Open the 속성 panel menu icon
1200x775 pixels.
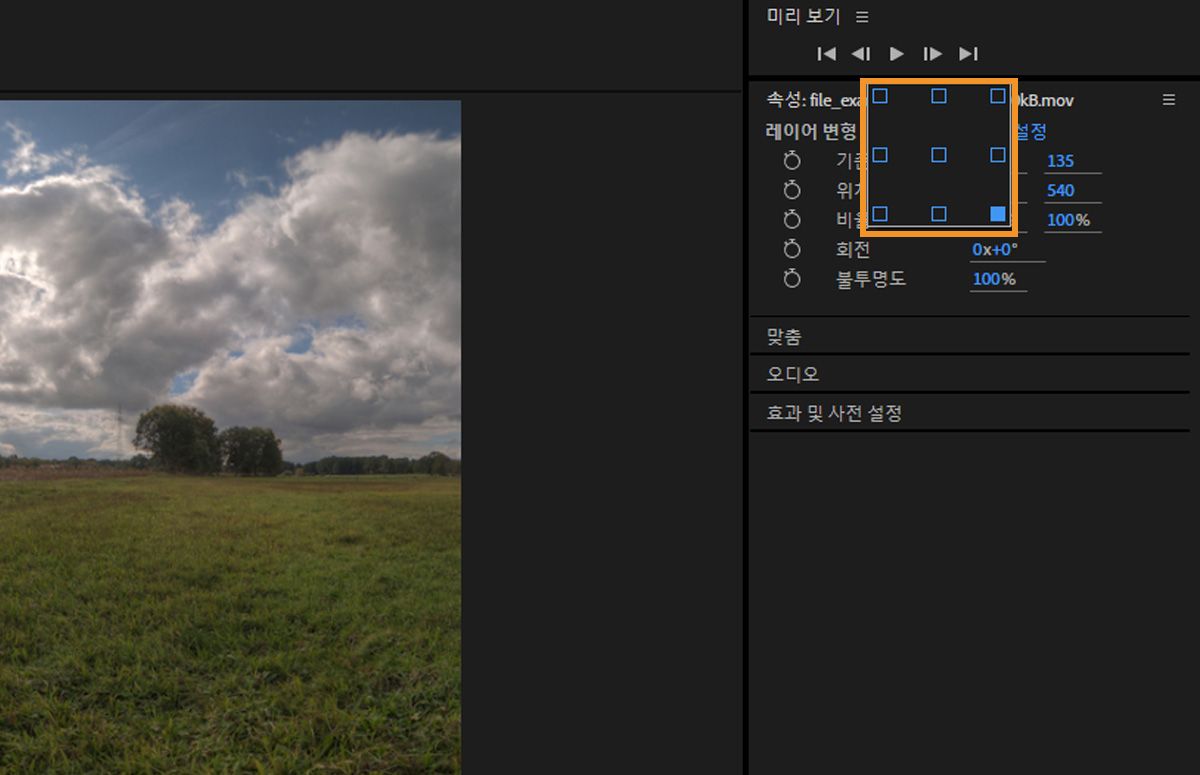pyautogui.click(x=1168, y=100)
